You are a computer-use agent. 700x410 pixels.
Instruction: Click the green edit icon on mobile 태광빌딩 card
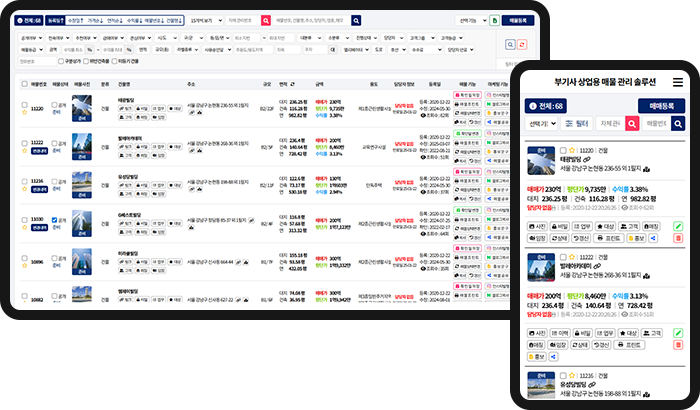tap(677, 226)
